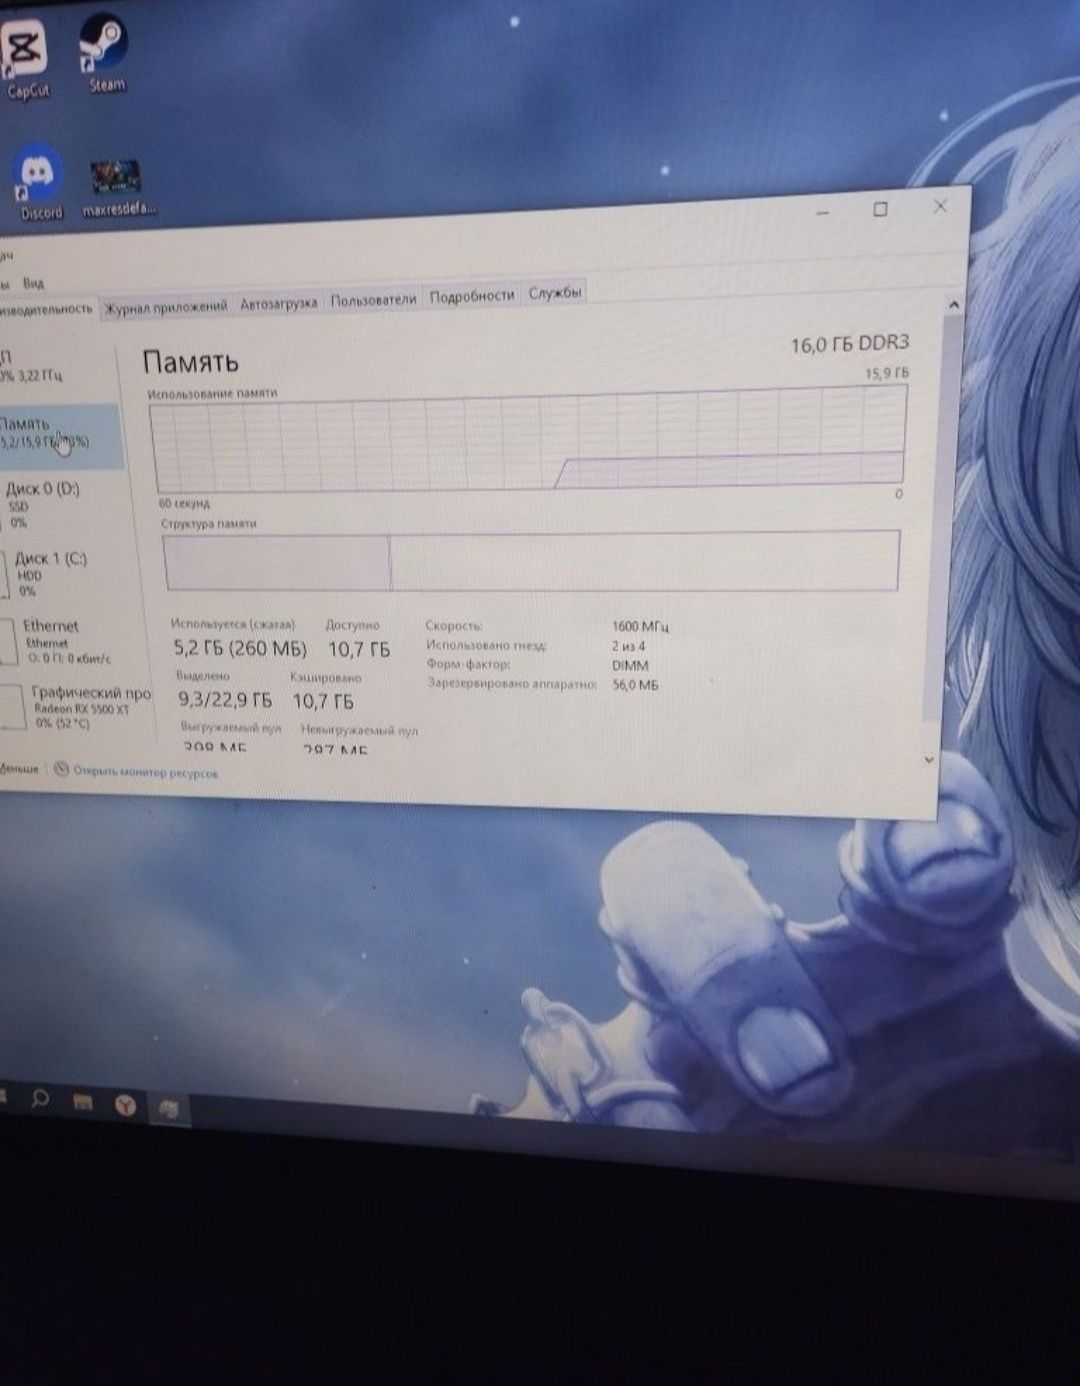
Task: Click the scroll-down arrow of the performance panel
Action: tap(929, 760)
